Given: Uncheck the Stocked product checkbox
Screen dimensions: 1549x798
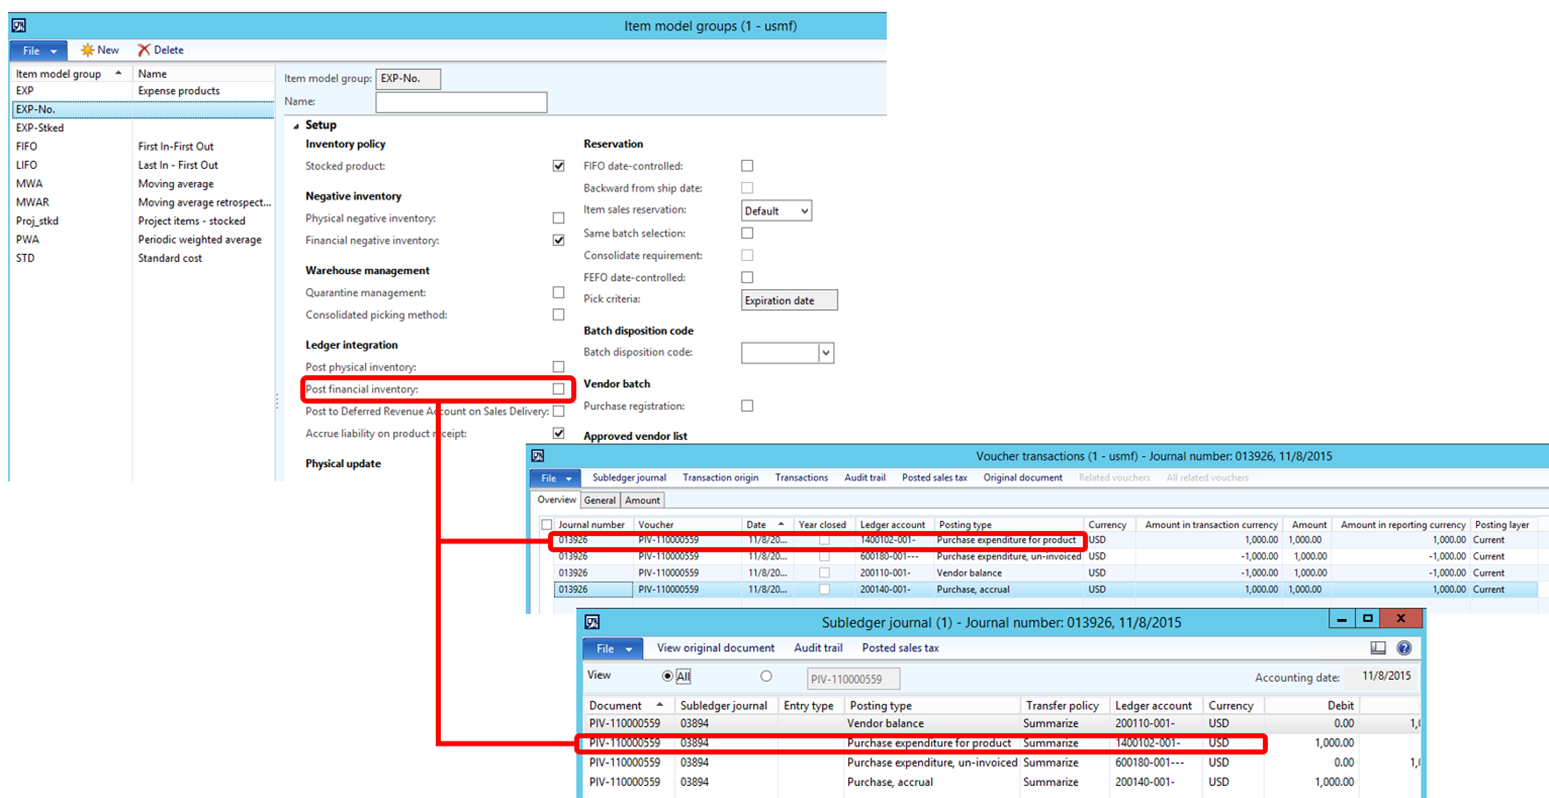Looking at the screenshot, I should coord(558,166).
